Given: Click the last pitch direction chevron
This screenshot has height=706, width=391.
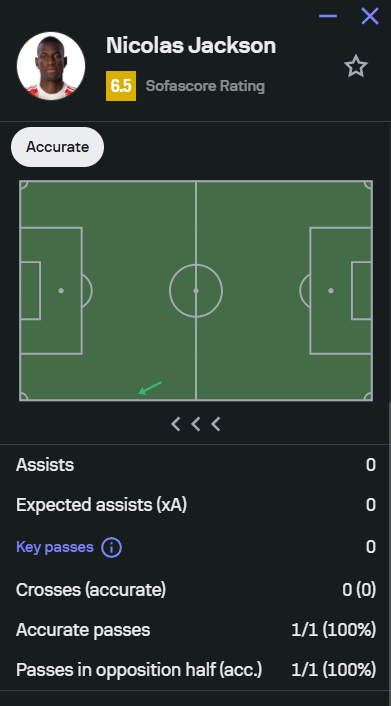Looking at the screenshot, I should [216, 424].
